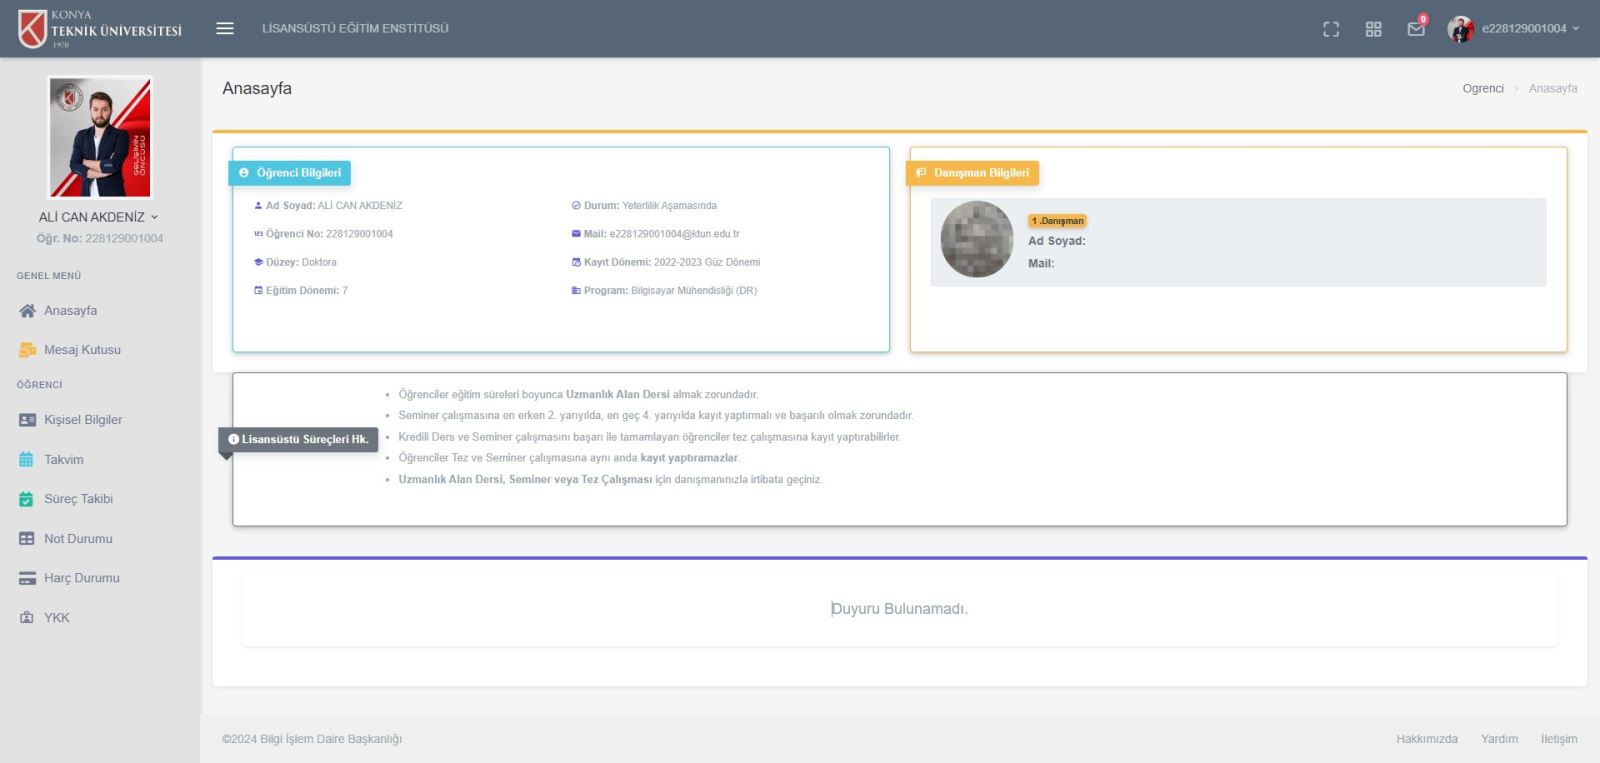Click the Ogrenci breadcrumb link
The height and width of the screenshot is (763, 1600).
pyautogui.click(x=1482, y=89)
